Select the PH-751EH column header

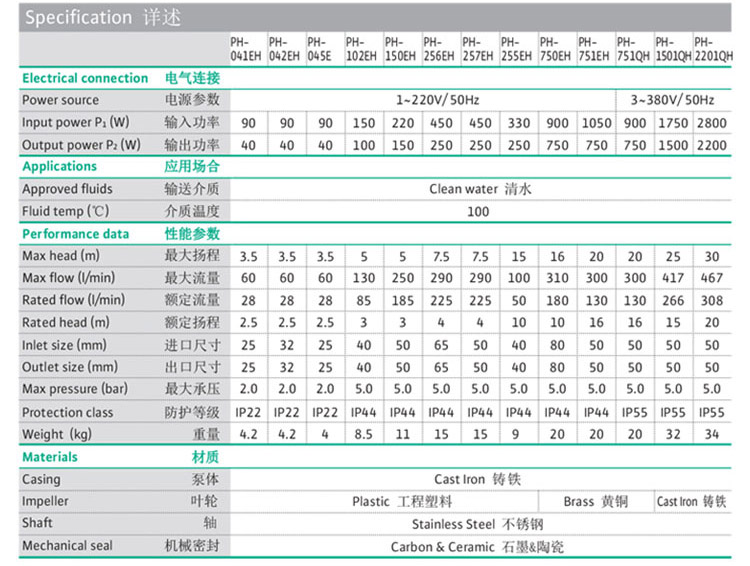tap(594, 49)
